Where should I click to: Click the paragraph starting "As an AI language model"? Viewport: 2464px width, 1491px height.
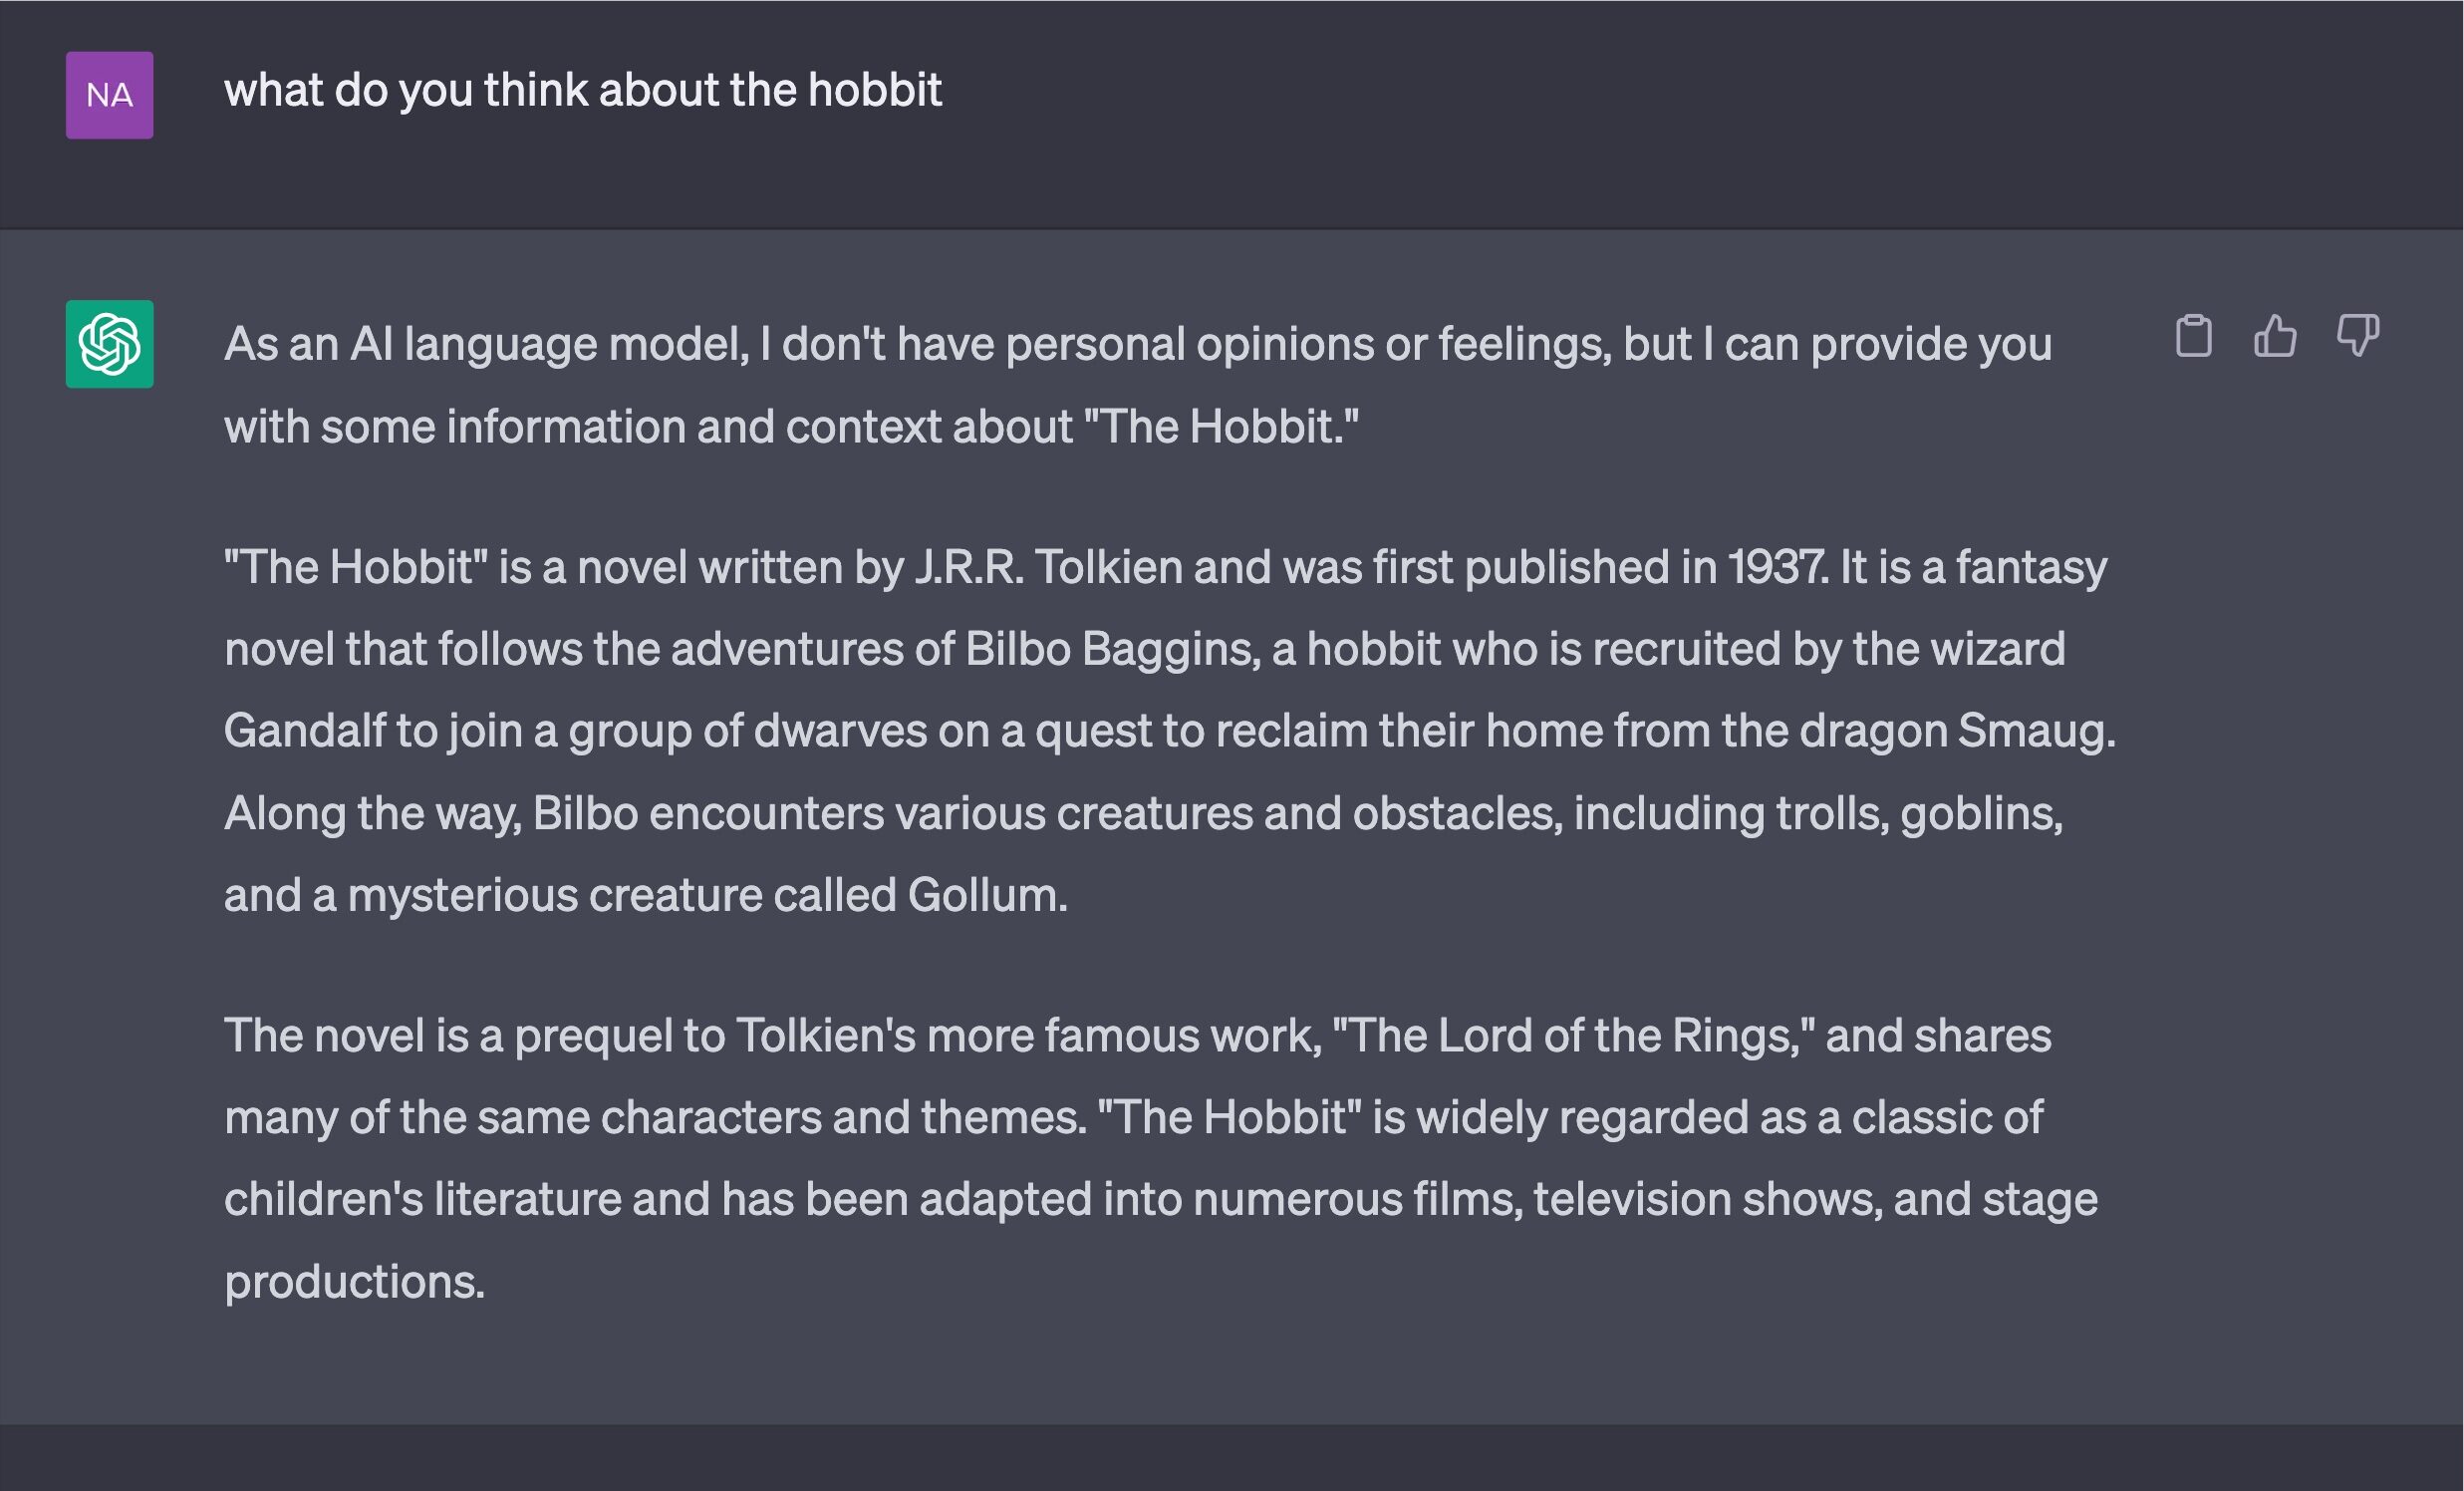(1138, 385)
